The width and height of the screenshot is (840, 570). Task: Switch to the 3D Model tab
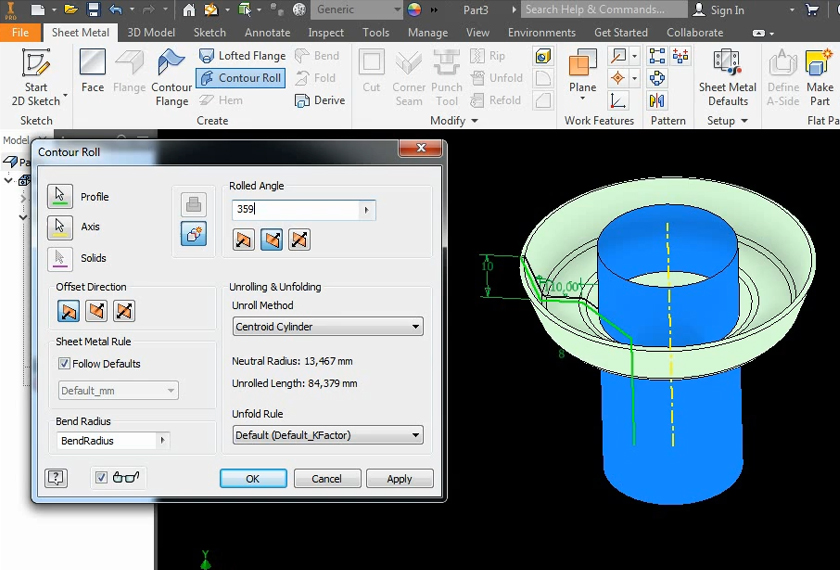pos(151,32)
